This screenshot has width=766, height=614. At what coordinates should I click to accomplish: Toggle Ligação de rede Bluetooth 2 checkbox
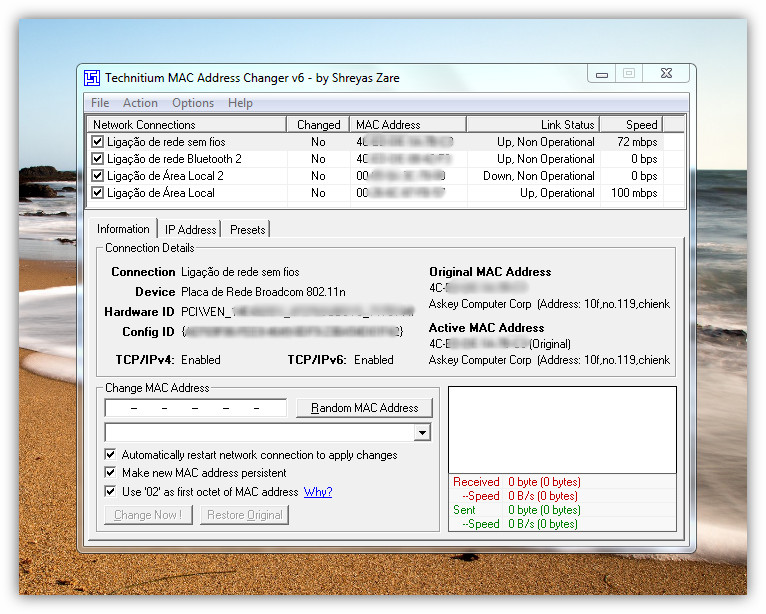coord(98,159)
